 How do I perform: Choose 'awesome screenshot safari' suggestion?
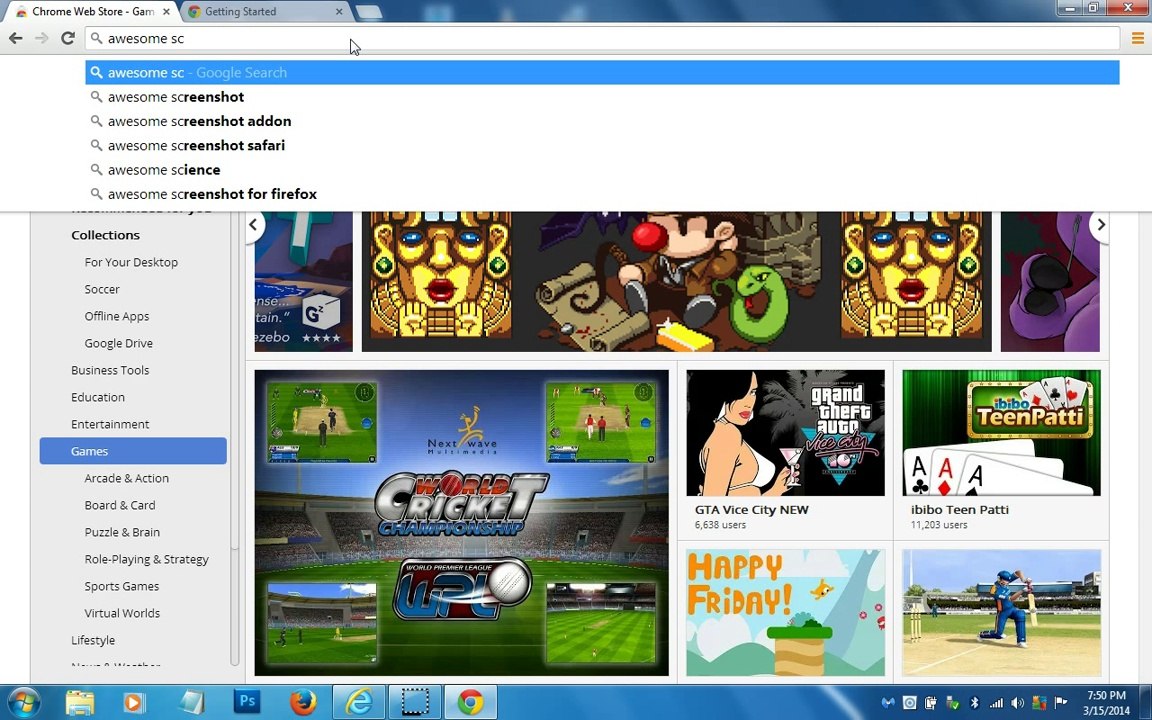[x=602, y=145]
